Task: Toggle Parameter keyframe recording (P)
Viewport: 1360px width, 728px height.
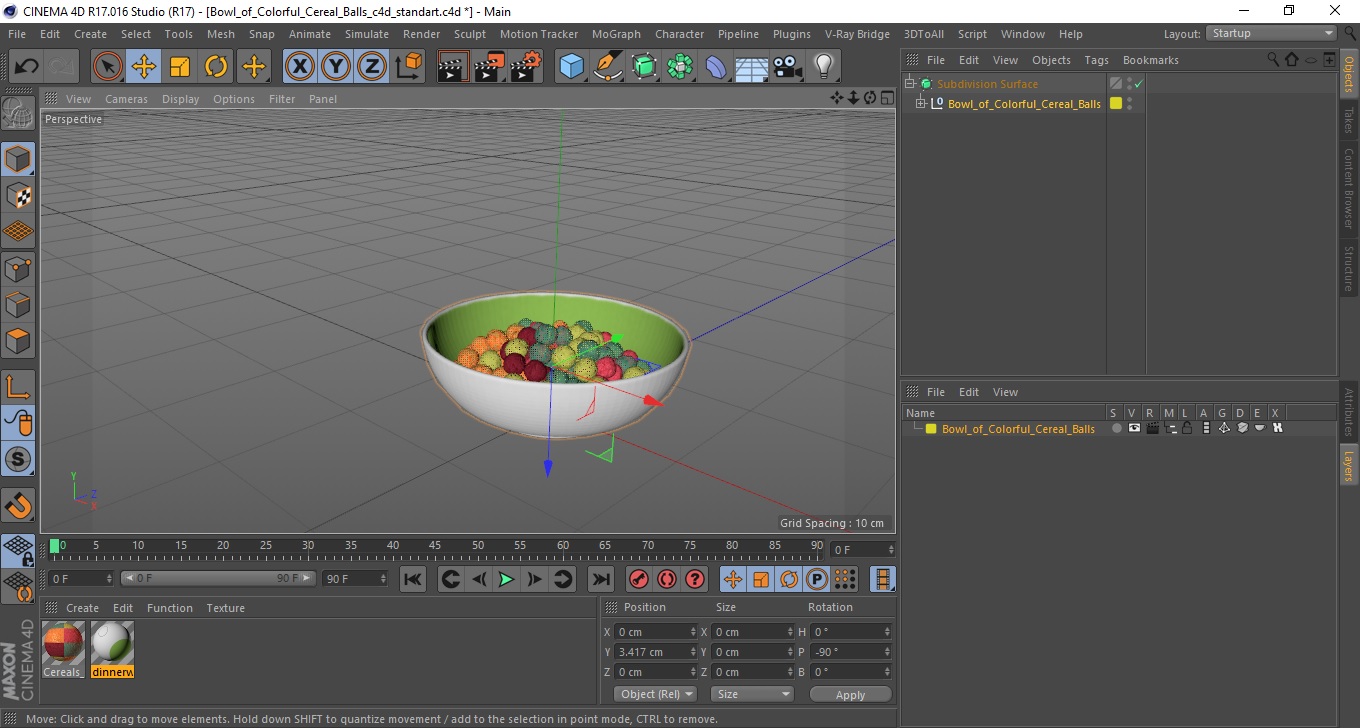Action: pyautogui.click(x=817, y=579)
